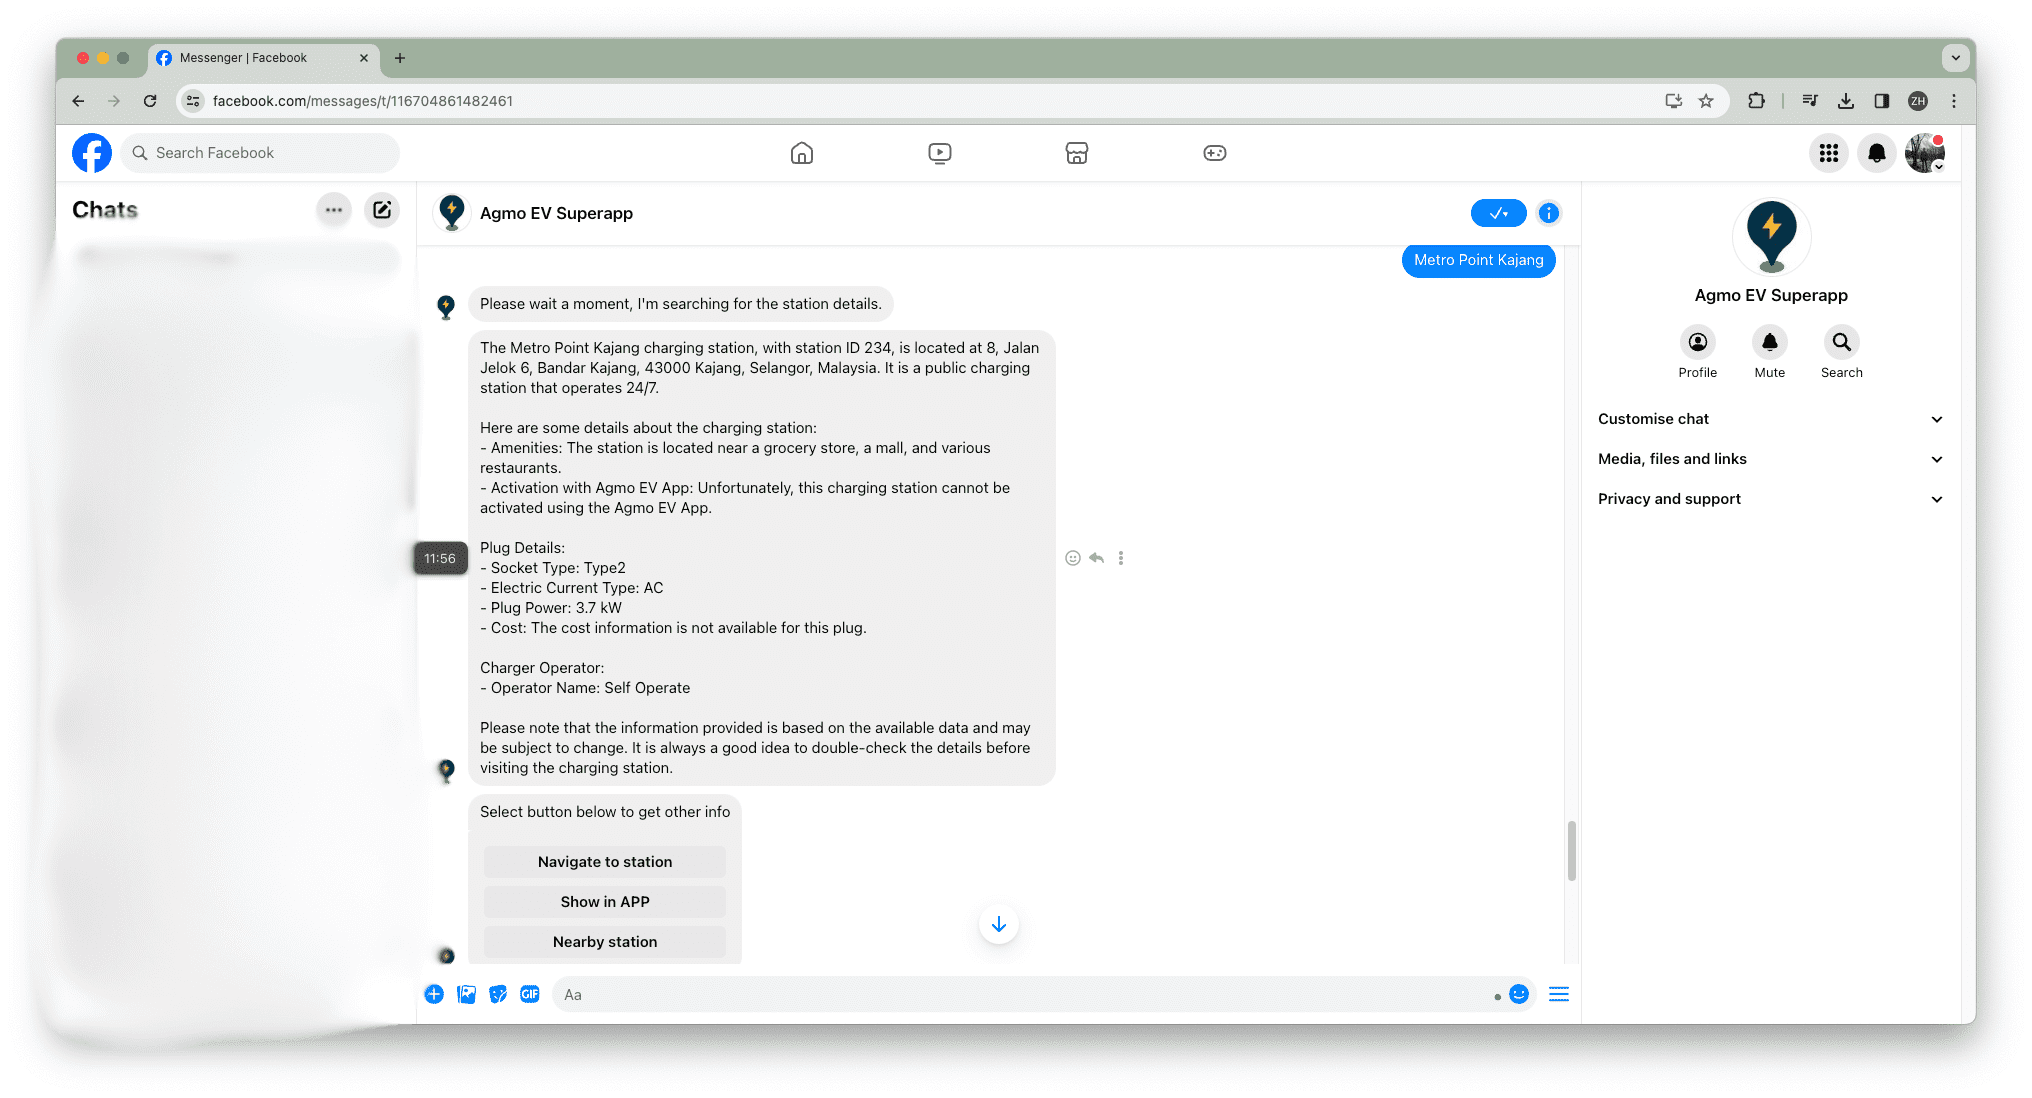The image size is (2032, 1098).
Task: Open more options for the message
Action: pos(1121,558)
